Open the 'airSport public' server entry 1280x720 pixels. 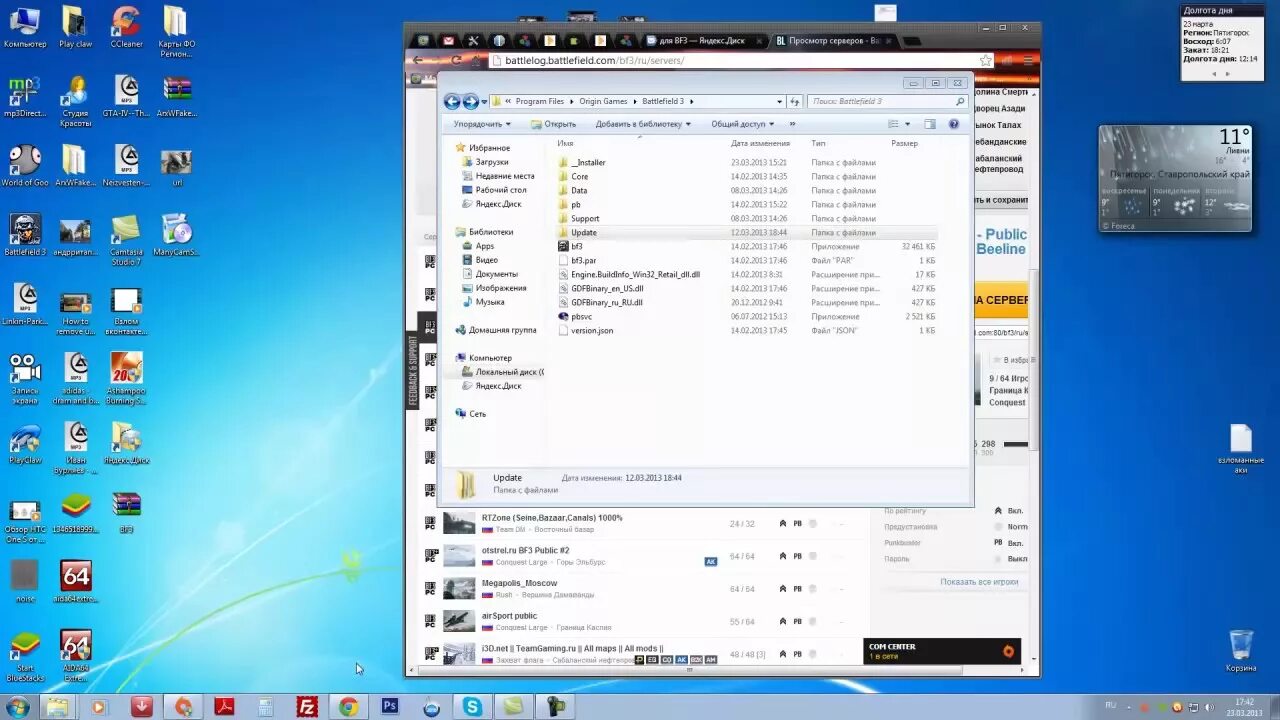pyautogui.click(x=509, y=616)
